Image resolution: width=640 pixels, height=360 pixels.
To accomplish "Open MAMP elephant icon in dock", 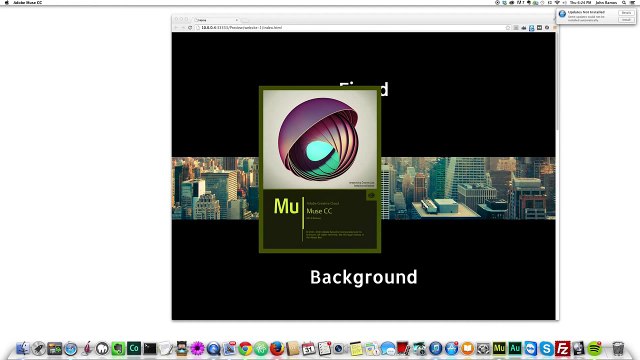I will (102, 348).
